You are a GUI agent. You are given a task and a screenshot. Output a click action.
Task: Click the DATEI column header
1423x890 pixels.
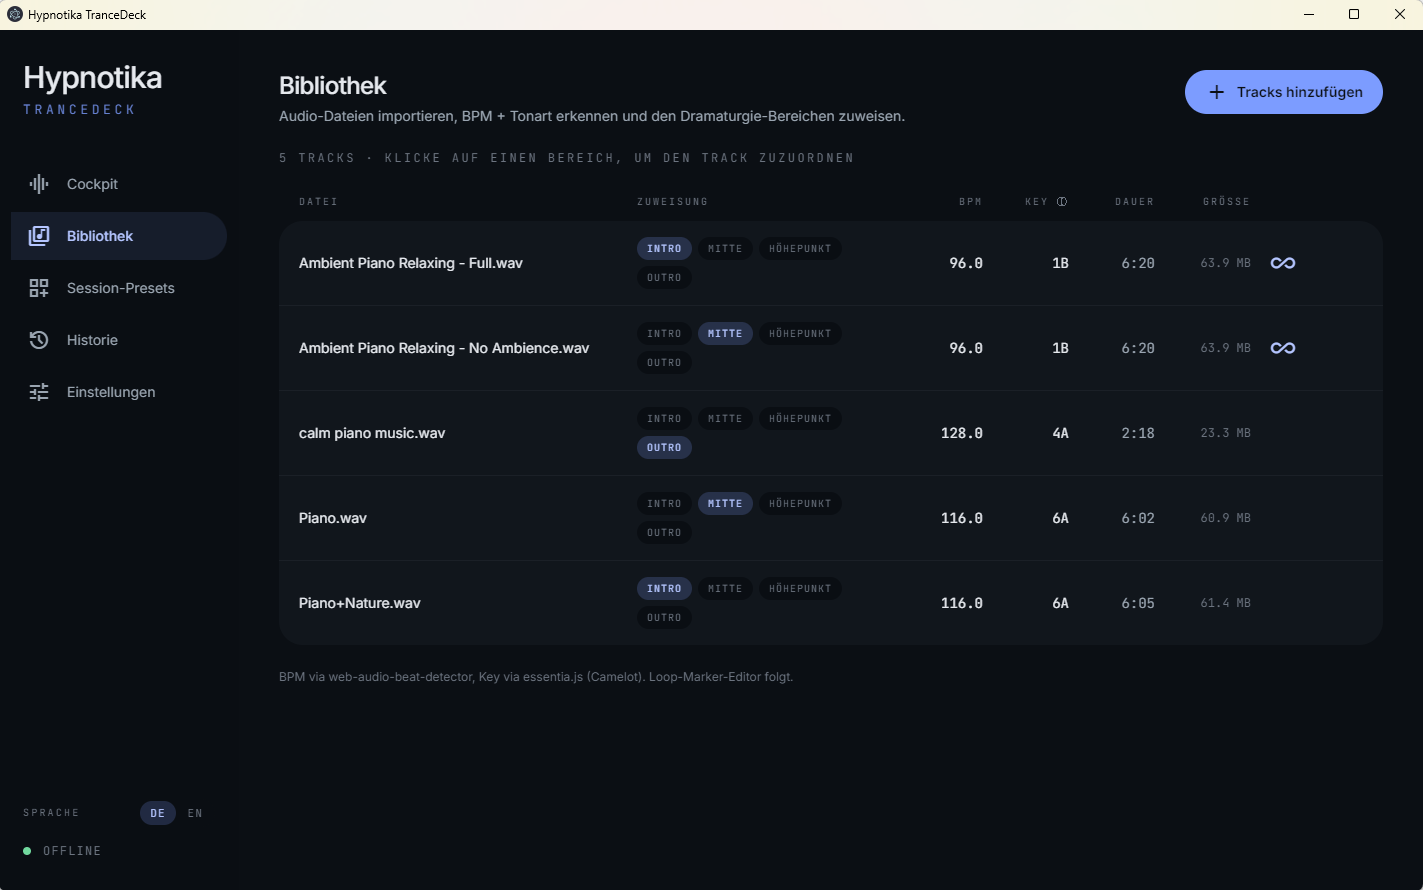[x=318, y=202]
